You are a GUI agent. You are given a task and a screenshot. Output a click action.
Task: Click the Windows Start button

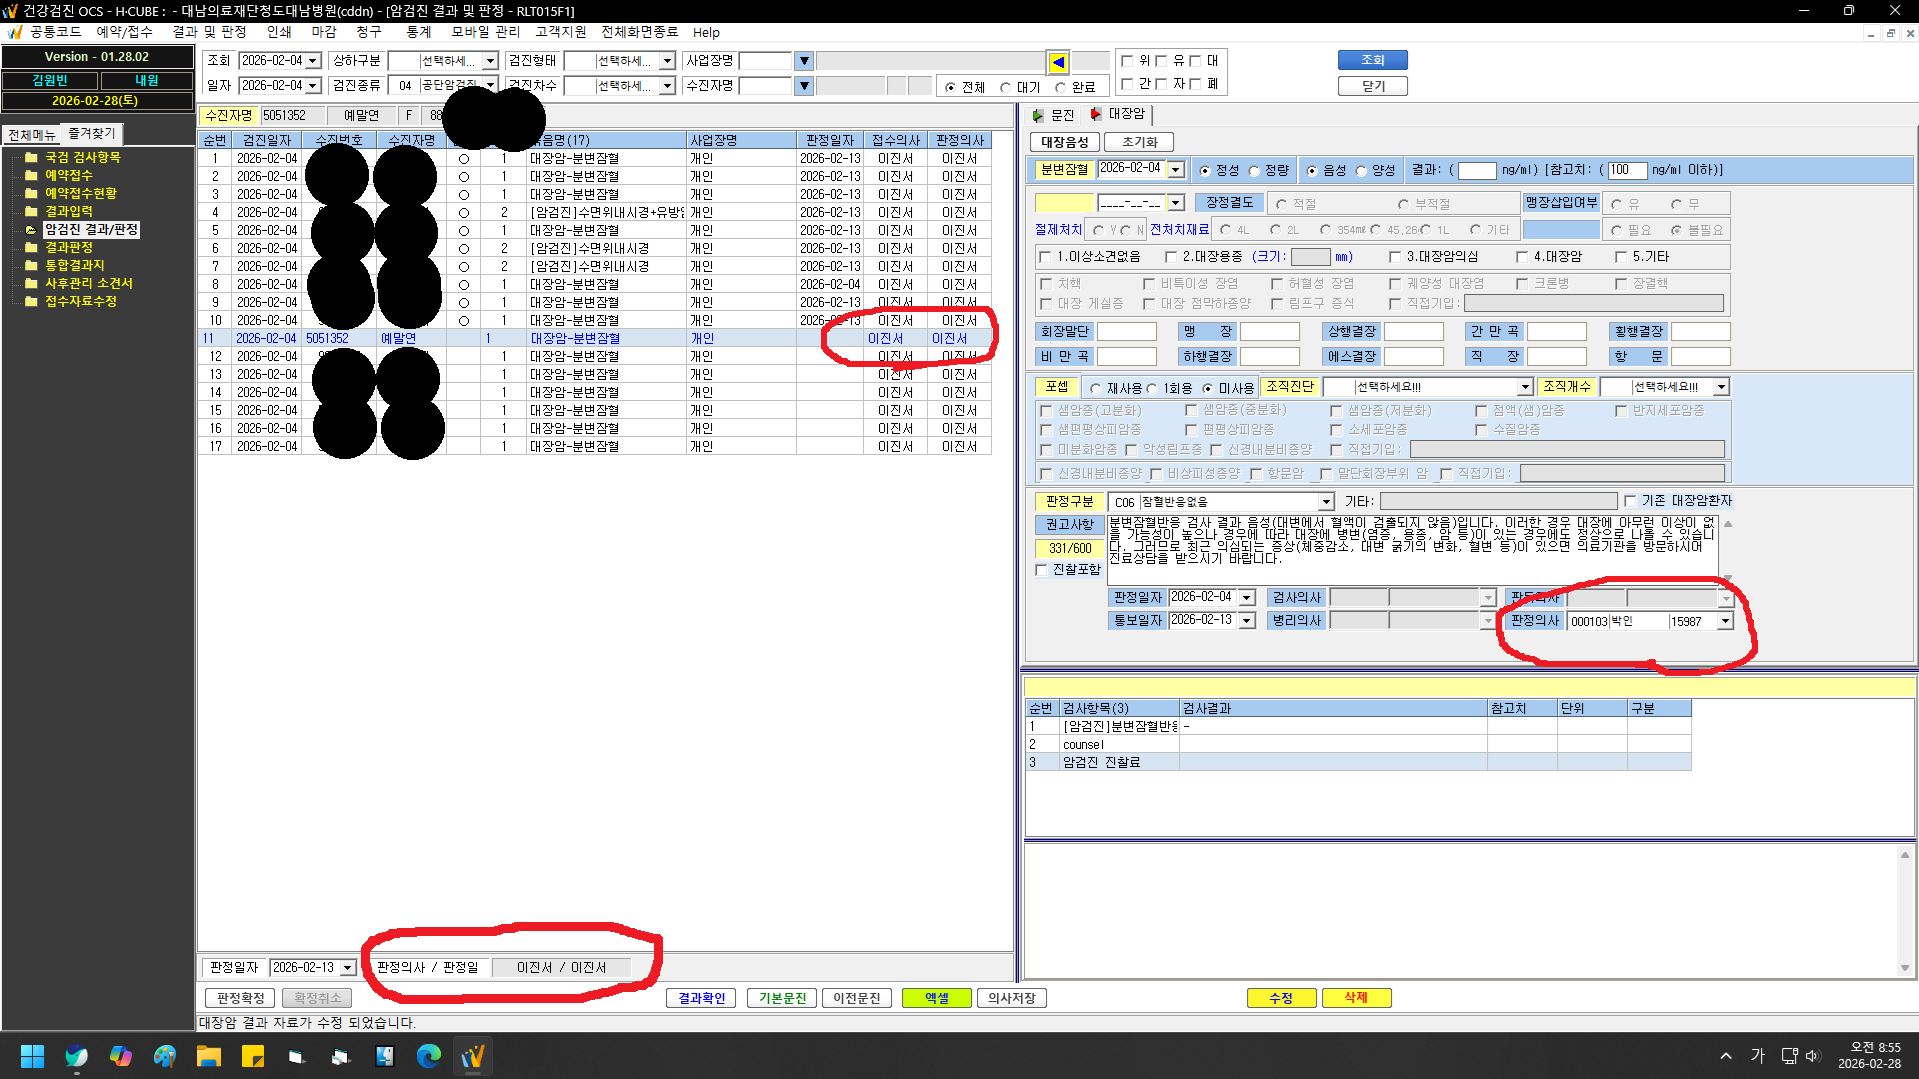tap(32, 1055)
